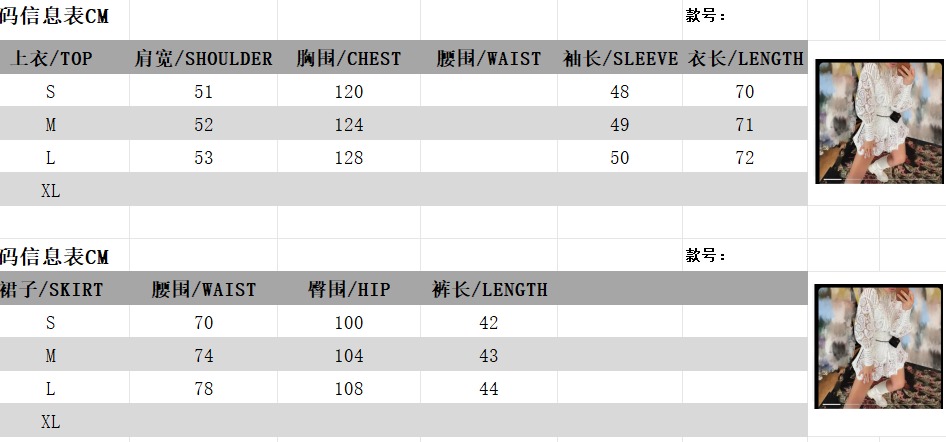Click the skirt length value 42 cell
946x442 pixels.
489,323
